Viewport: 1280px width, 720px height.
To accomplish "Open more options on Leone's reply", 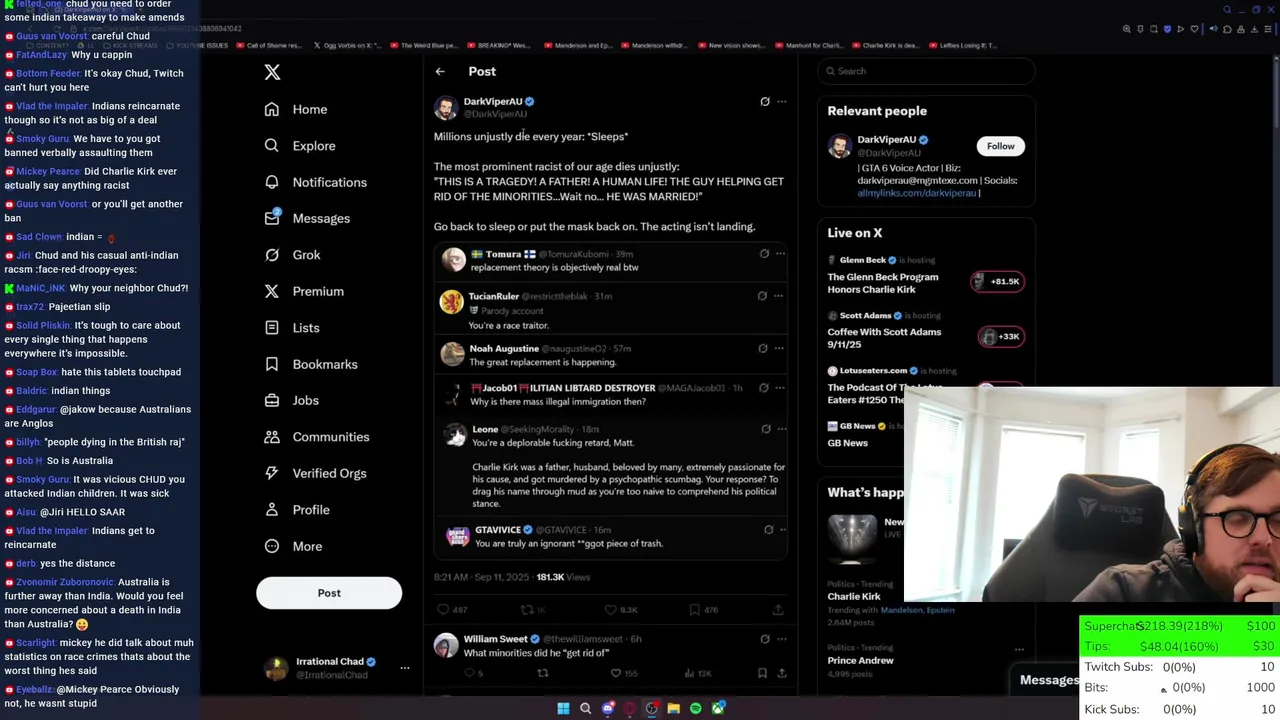I will click(x=781, y=429).
